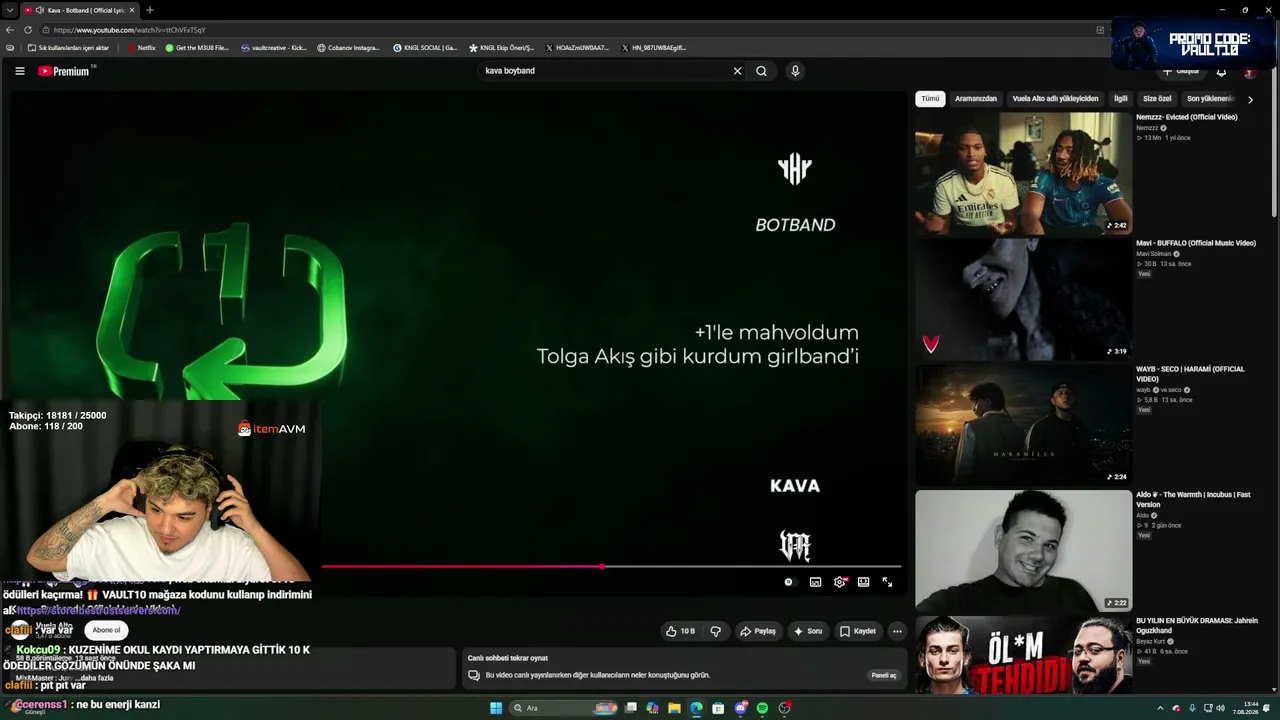Open the Windows Start menu
This screenshot has width=1280, height=720.
(x=496, y=708)
